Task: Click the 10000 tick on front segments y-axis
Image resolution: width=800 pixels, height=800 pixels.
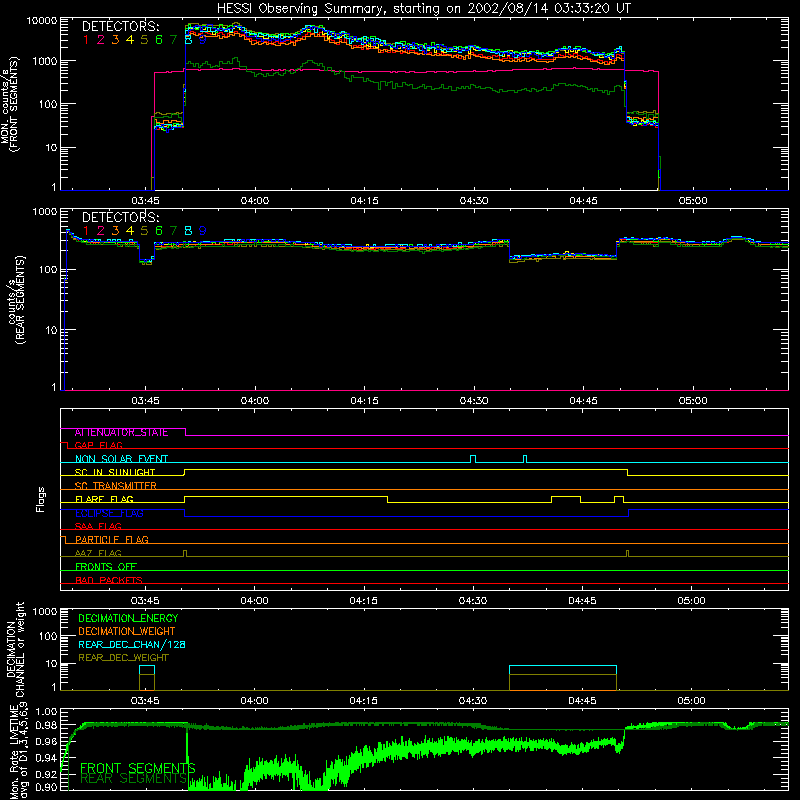Action: (42, 20)
